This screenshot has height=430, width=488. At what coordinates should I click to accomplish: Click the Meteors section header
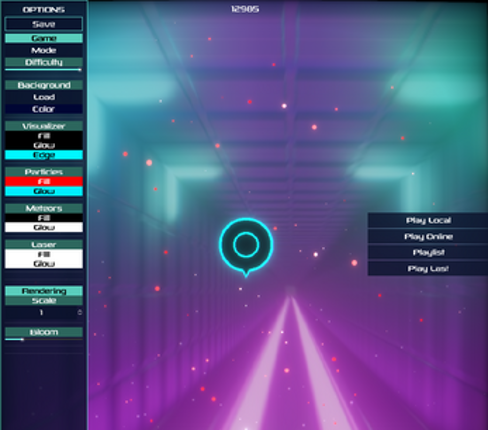tap(44, 208)
